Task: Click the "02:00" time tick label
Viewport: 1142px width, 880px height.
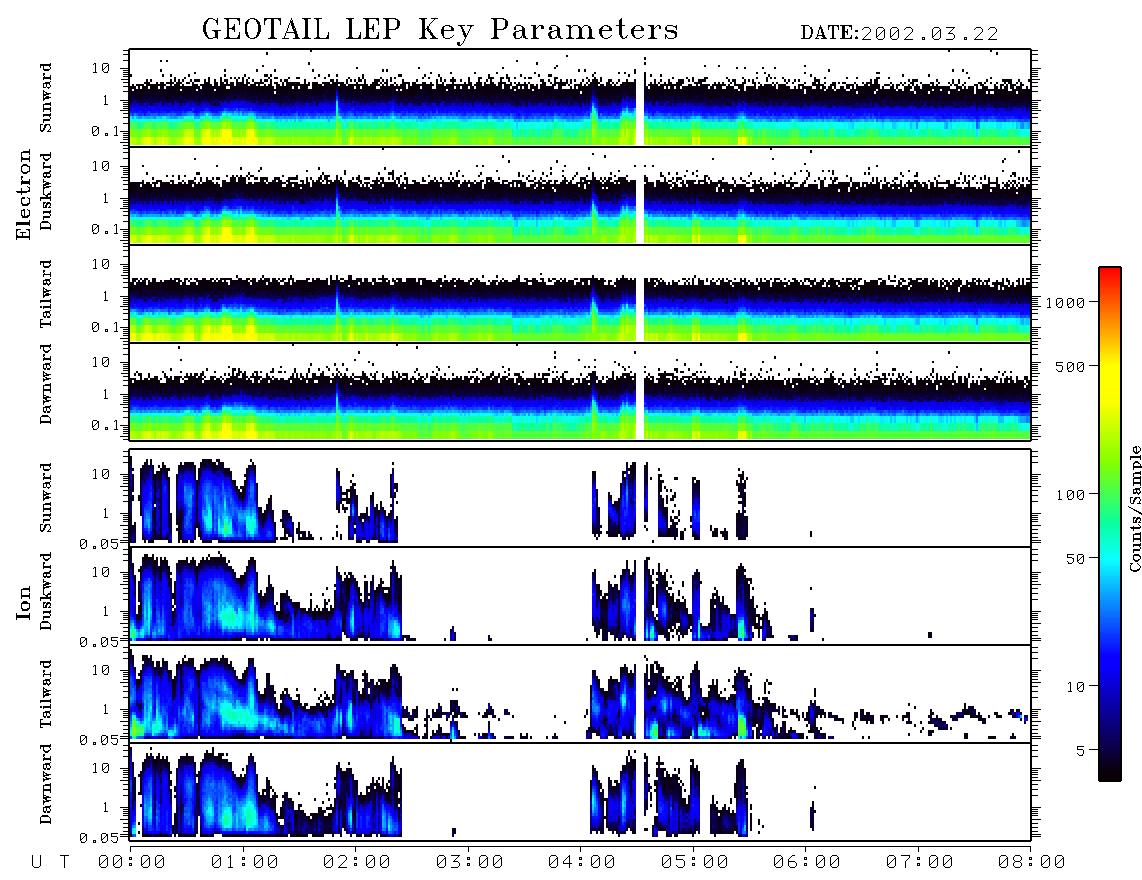Action: pos(357,863)
